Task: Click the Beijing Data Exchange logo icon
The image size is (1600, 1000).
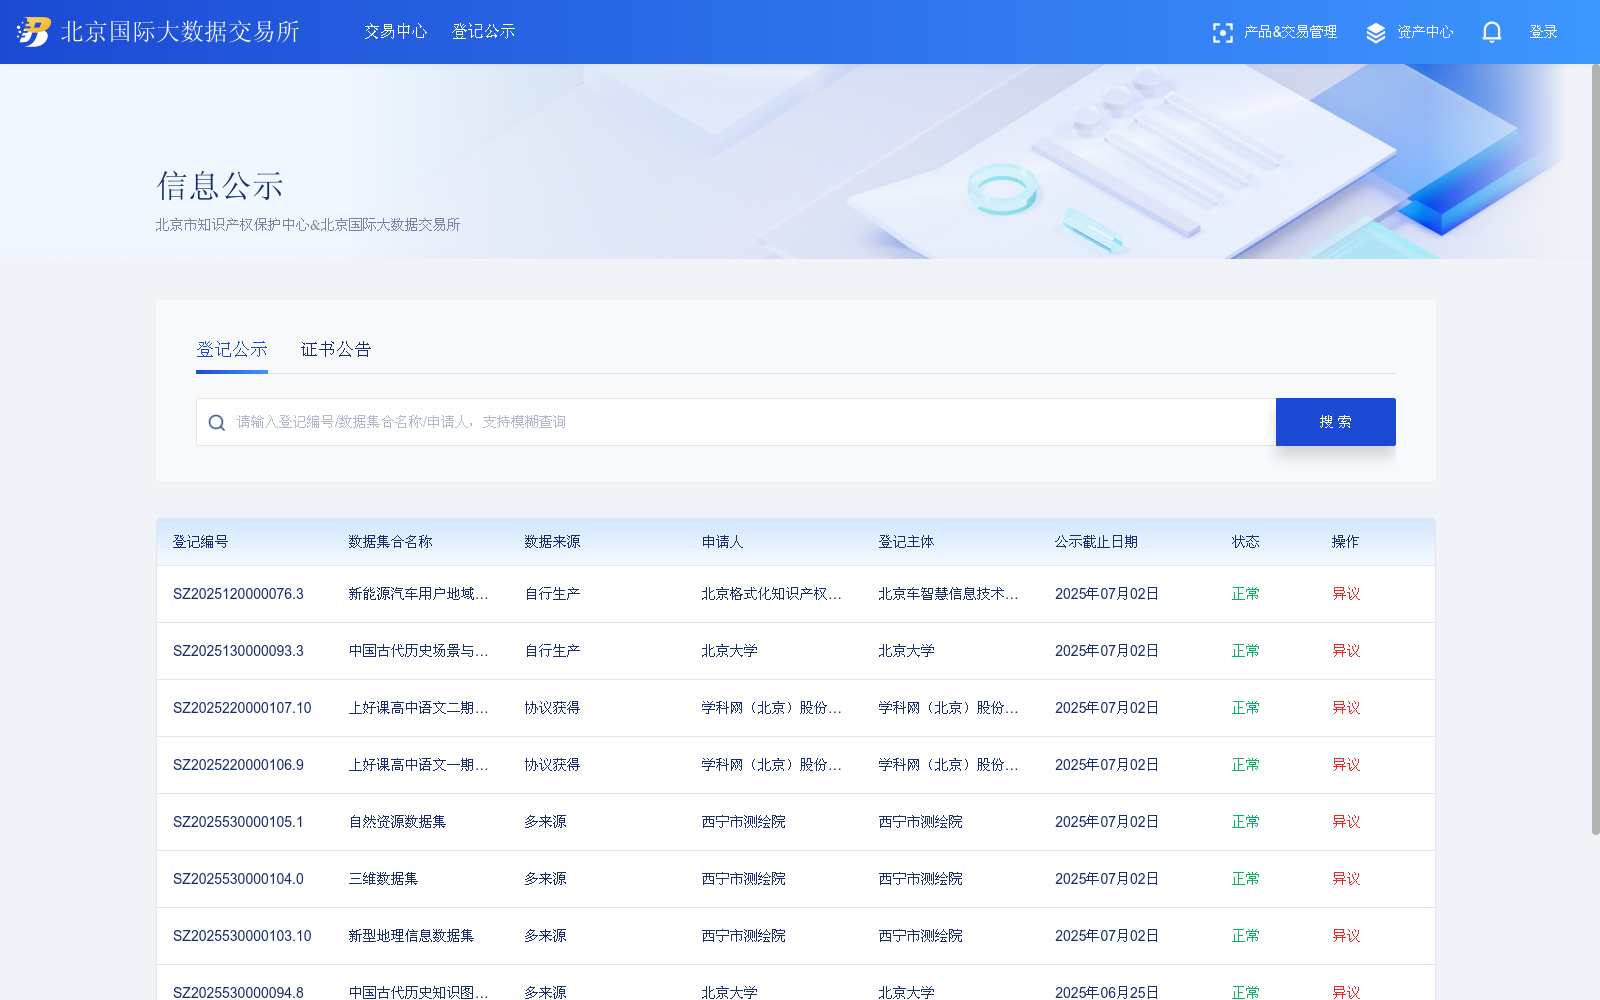Action: click(34, 32)
